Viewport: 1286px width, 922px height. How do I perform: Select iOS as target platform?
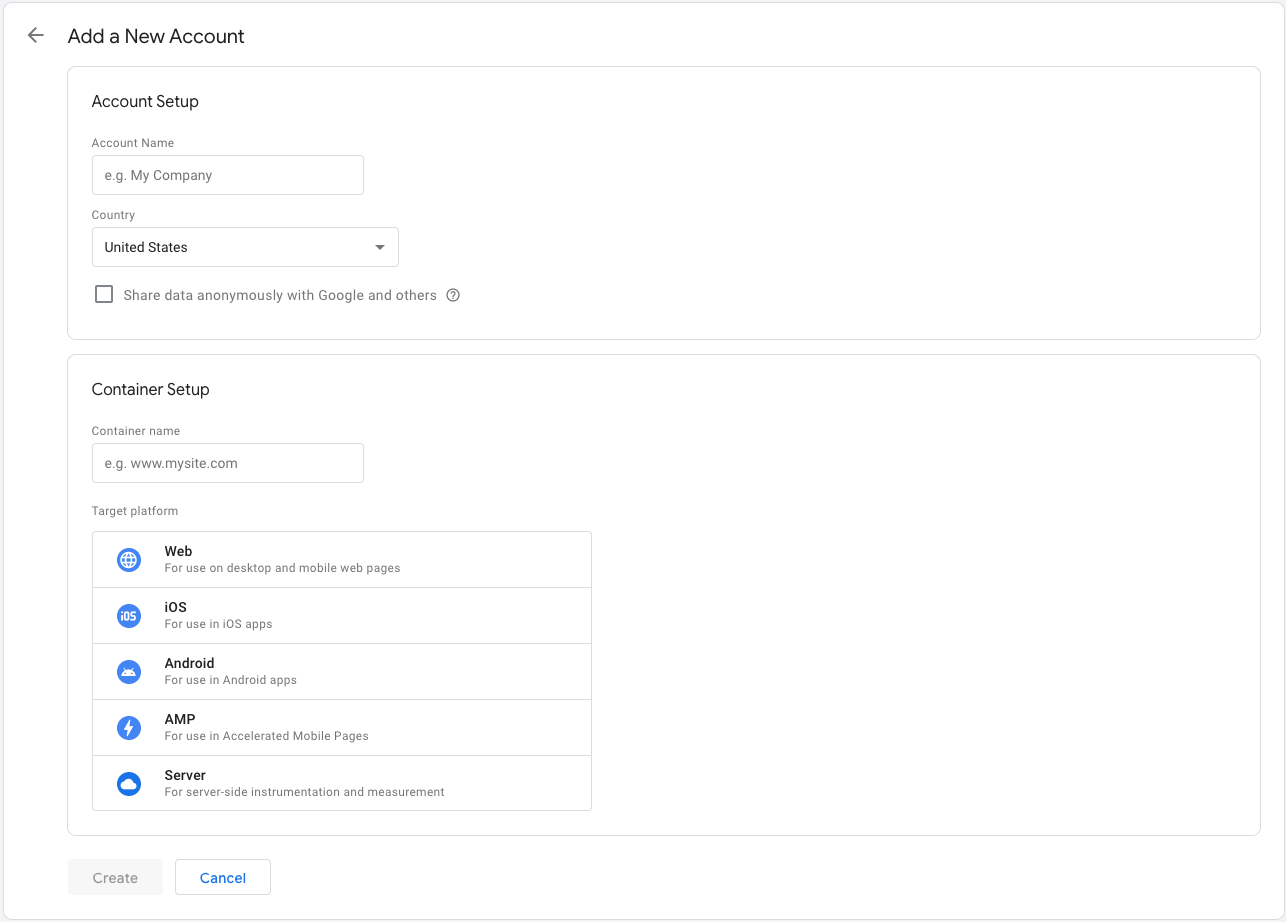coord(340,616)
